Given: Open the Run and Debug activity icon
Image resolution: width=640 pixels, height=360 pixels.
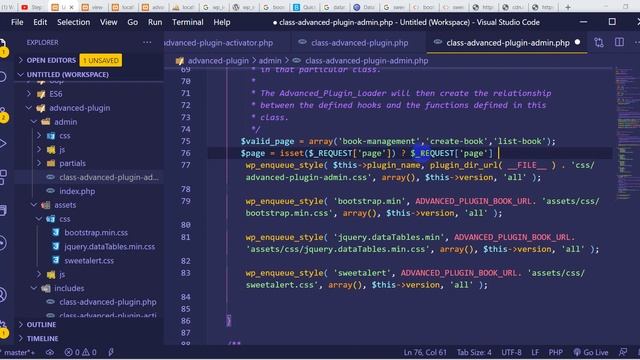Looking at the screenshot, I should (2, 144).
